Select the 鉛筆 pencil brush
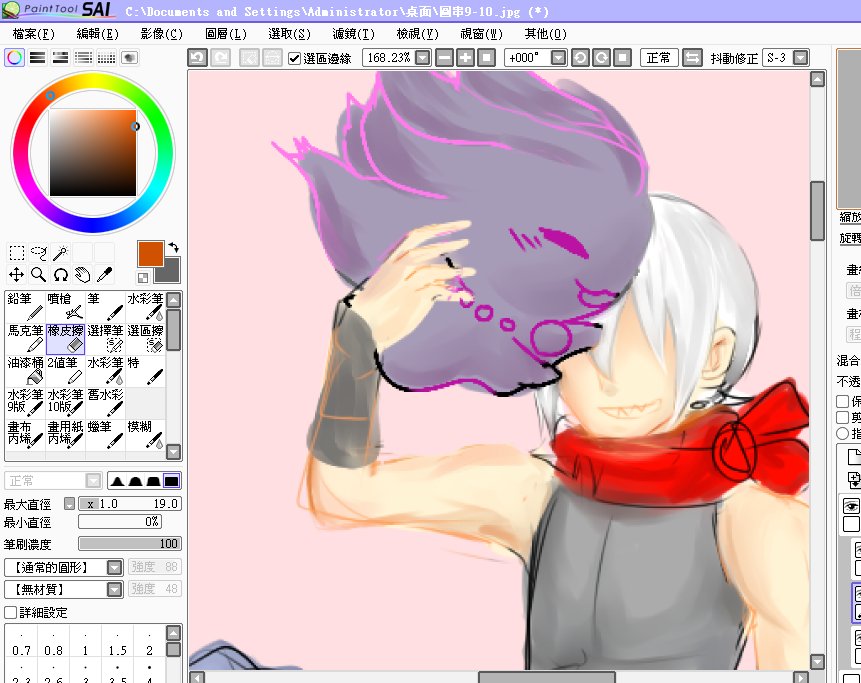The height and width of the screenshot is (683, 861). (x=26, y=307)
